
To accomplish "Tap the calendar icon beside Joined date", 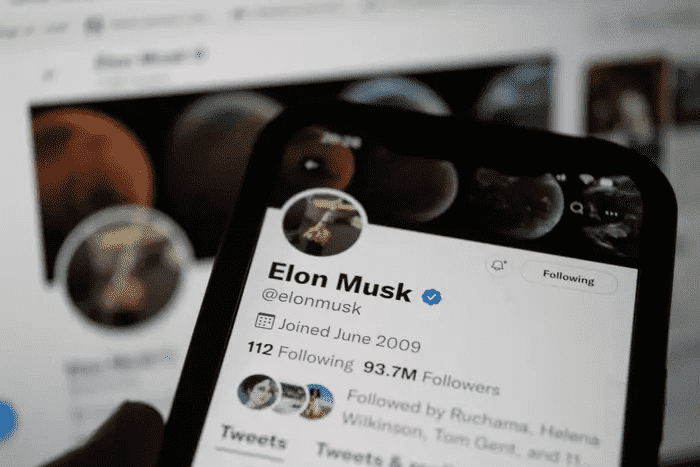I will 264,321.
